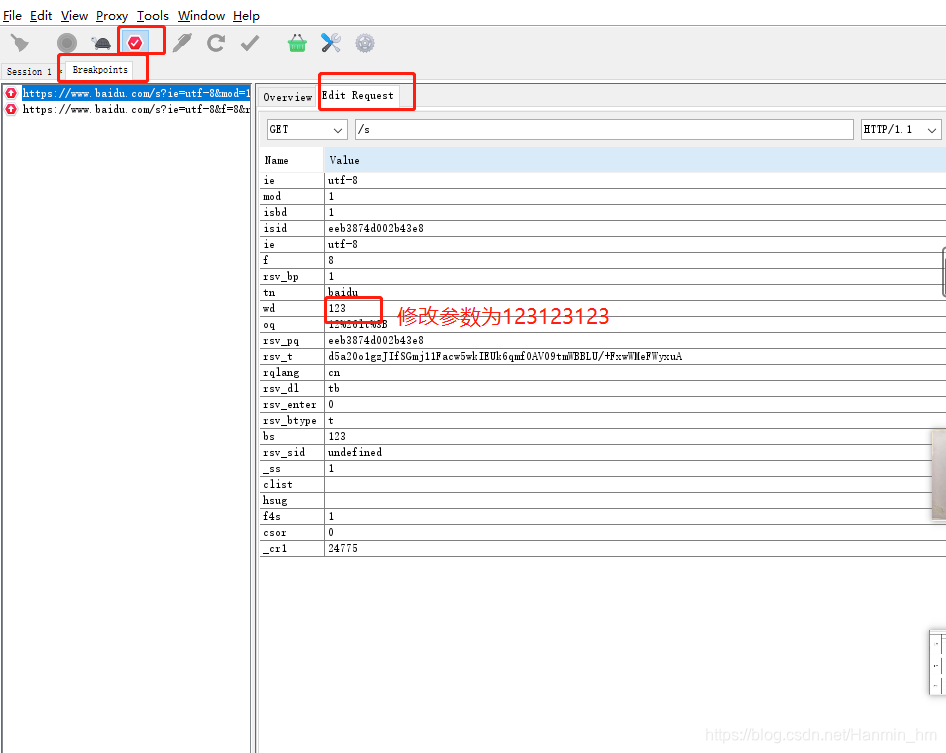Image resolution: width=946 pixels, height=753 pixels.
Task: Switch to the Session 1 tab
Action: pyautogui.click(x=29, y=71)
